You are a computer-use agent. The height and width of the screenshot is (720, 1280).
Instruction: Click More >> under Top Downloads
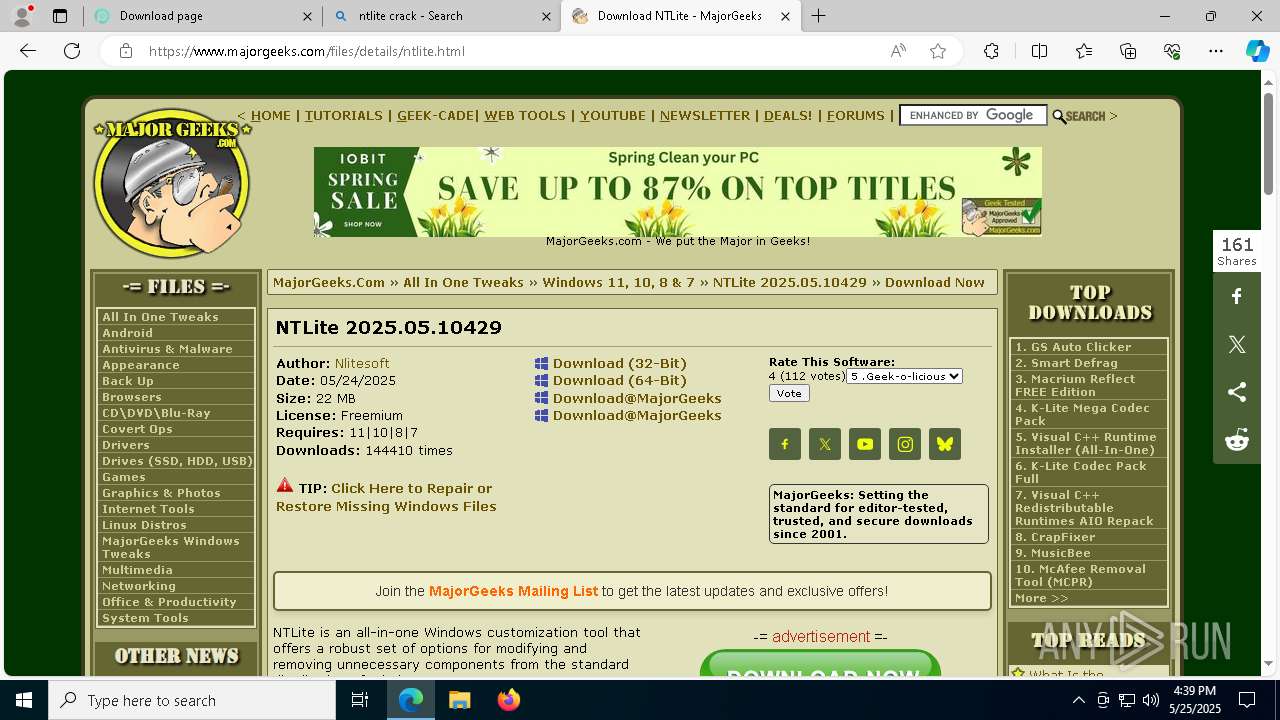click(1041, 598)
